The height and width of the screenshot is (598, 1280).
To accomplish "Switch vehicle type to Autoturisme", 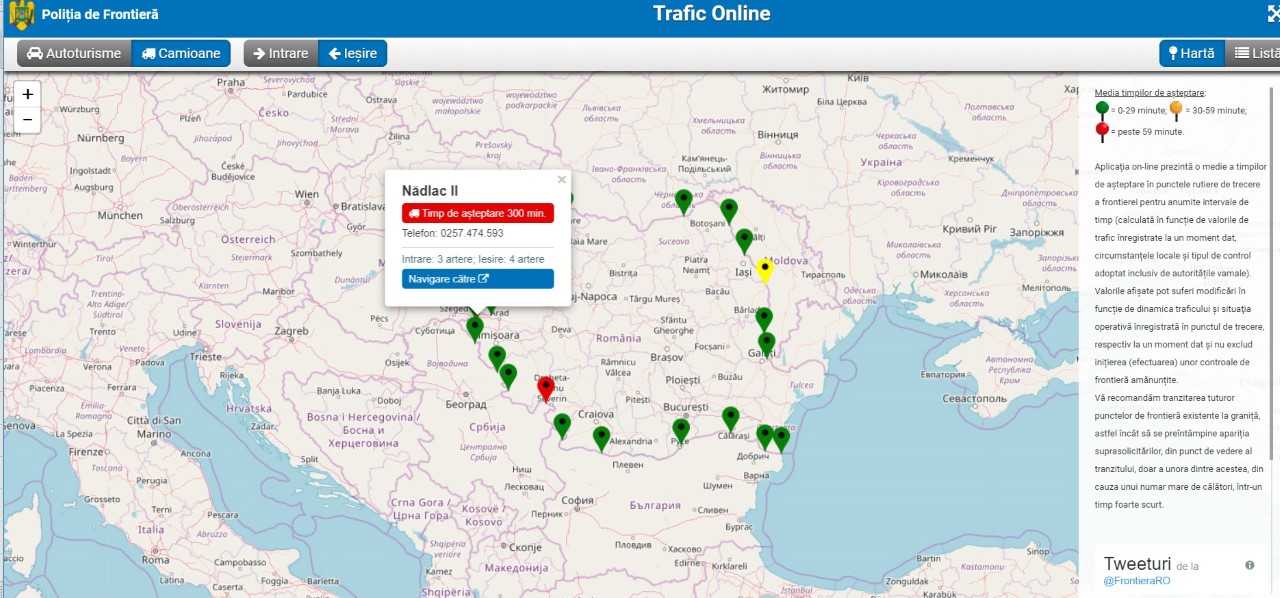I will (74, 53).
